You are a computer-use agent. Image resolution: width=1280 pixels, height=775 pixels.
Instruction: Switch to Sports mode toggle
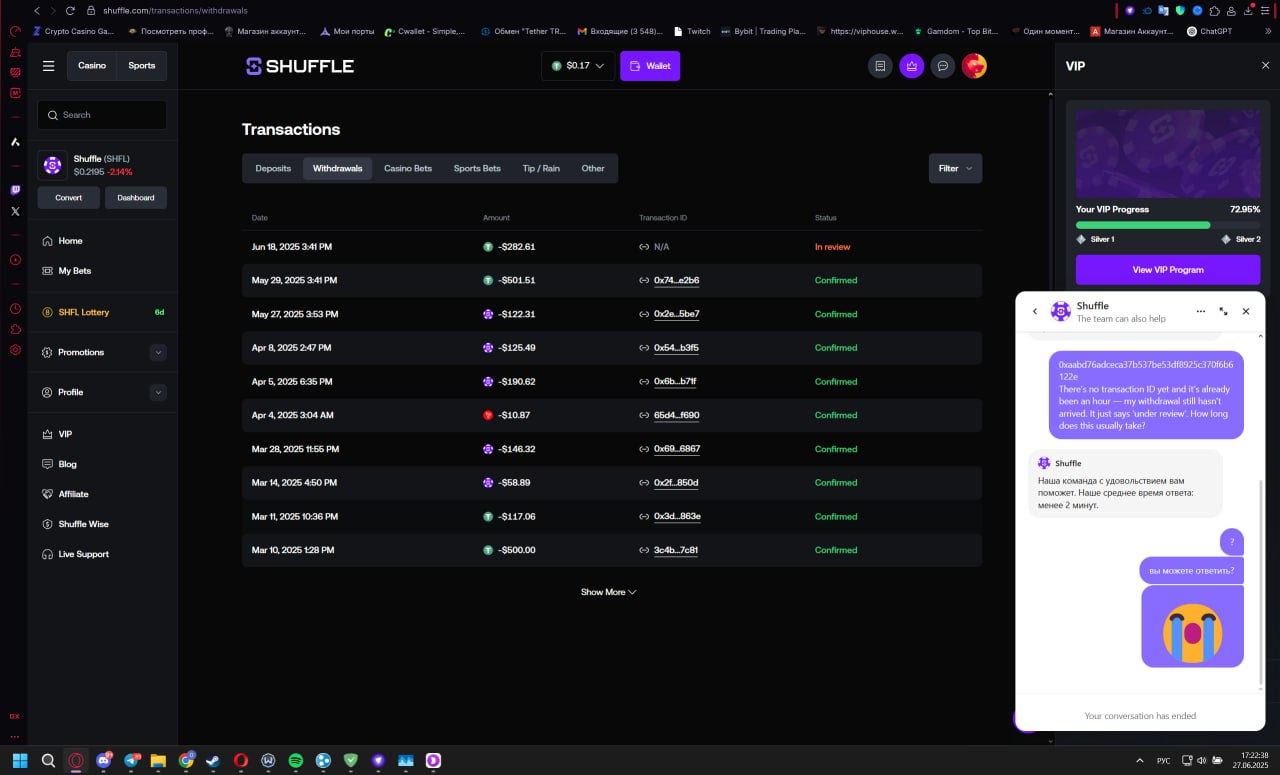point(142,66)
